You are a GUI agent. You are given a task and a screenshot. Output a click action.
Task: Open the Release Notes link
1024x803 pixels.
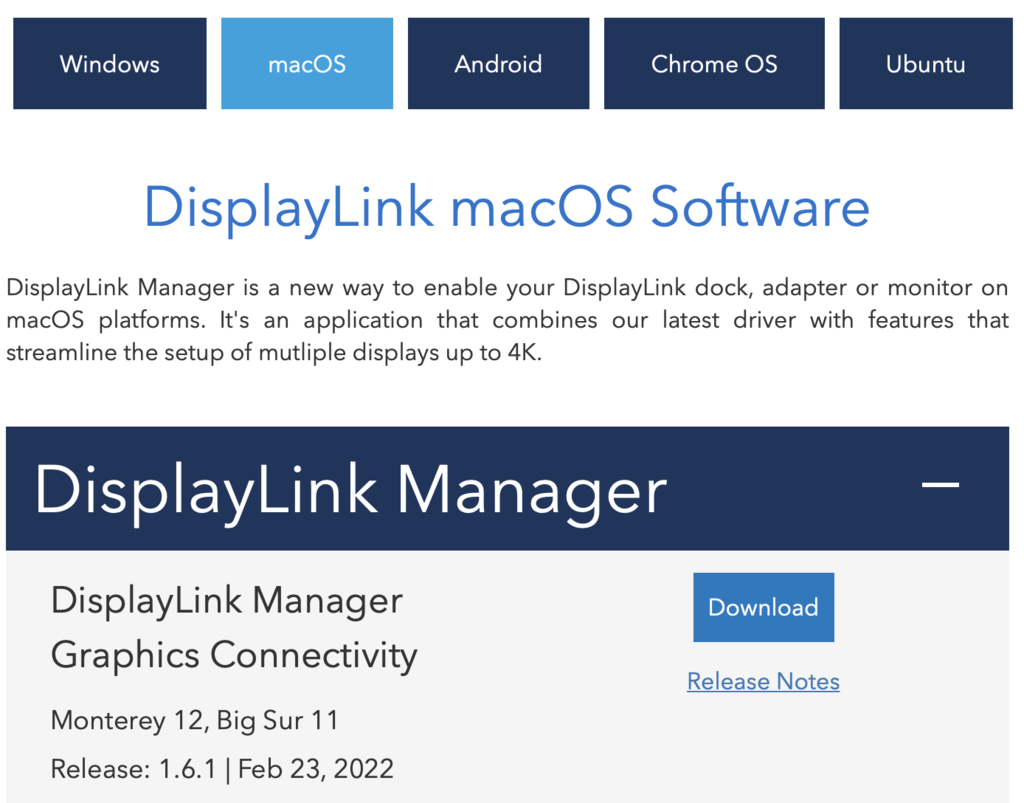pyautogui.click(x=763, y=681)
